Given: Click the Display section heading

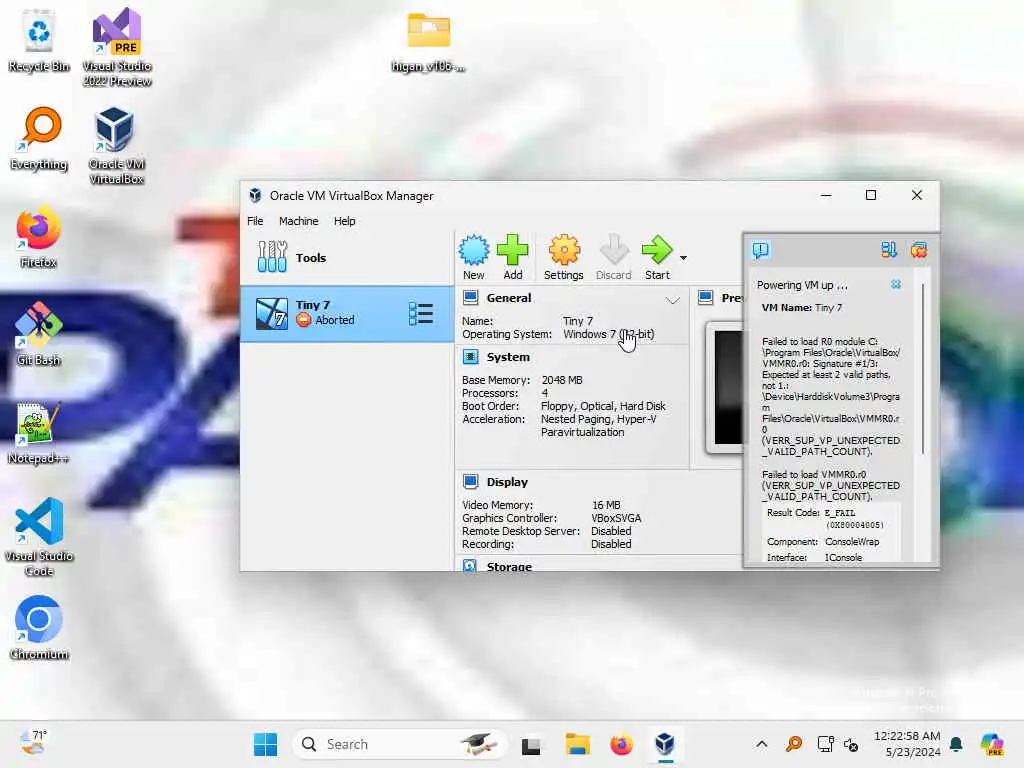Looking at the screenshot, I should pos(507,482).
